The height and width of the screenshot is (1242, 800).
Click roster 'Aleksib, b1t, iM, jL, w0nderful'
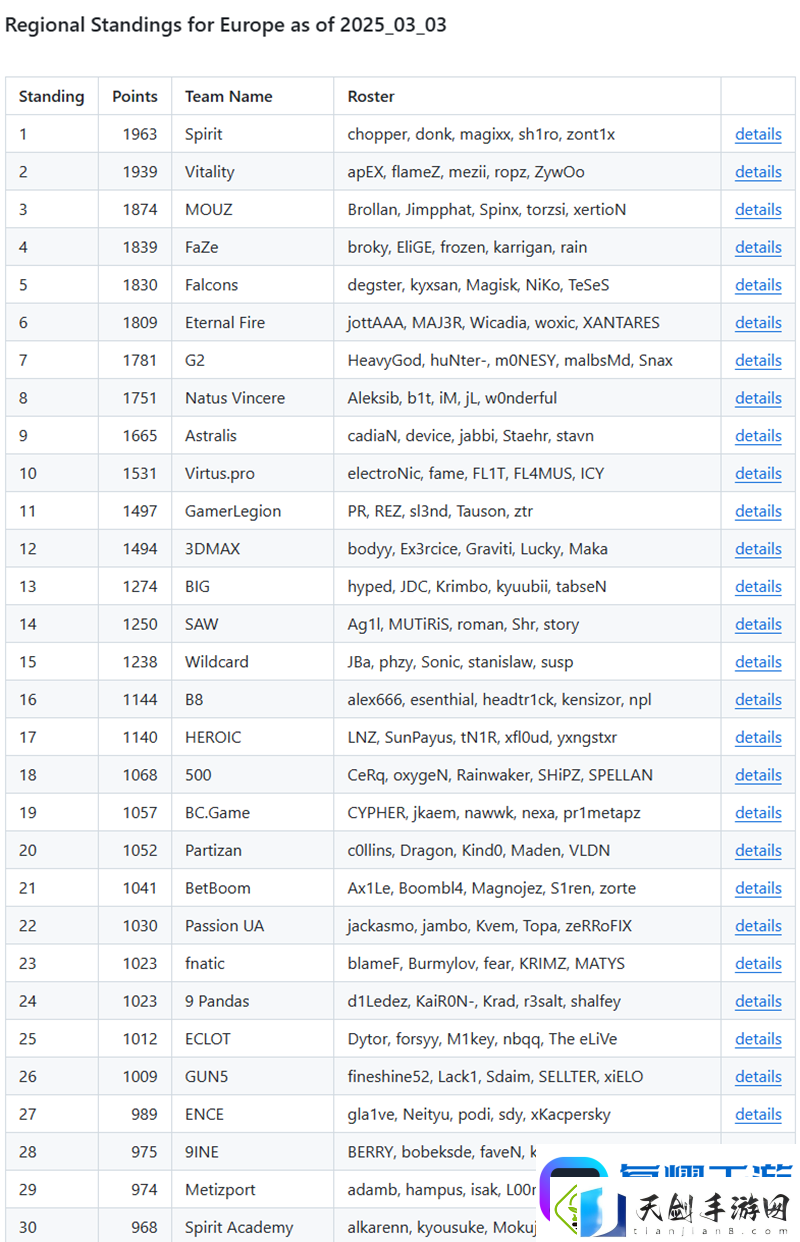(452, 398)
